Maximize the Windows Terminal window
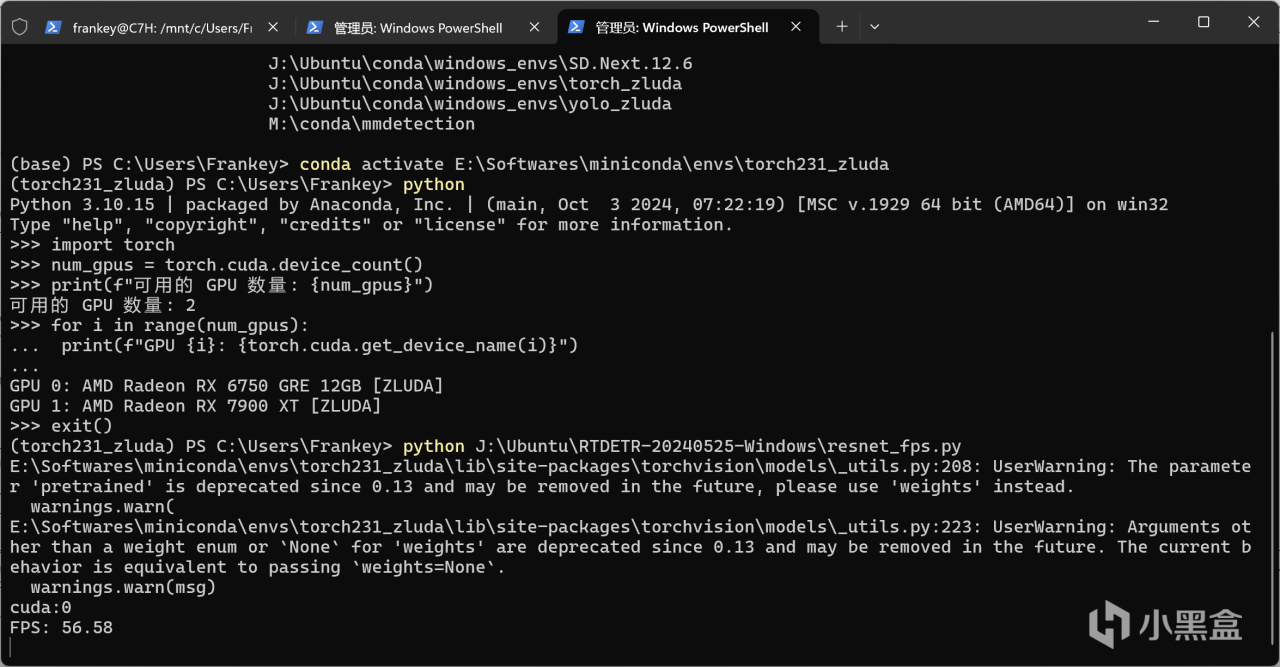1280x667 pixels. click(1203, 22)
